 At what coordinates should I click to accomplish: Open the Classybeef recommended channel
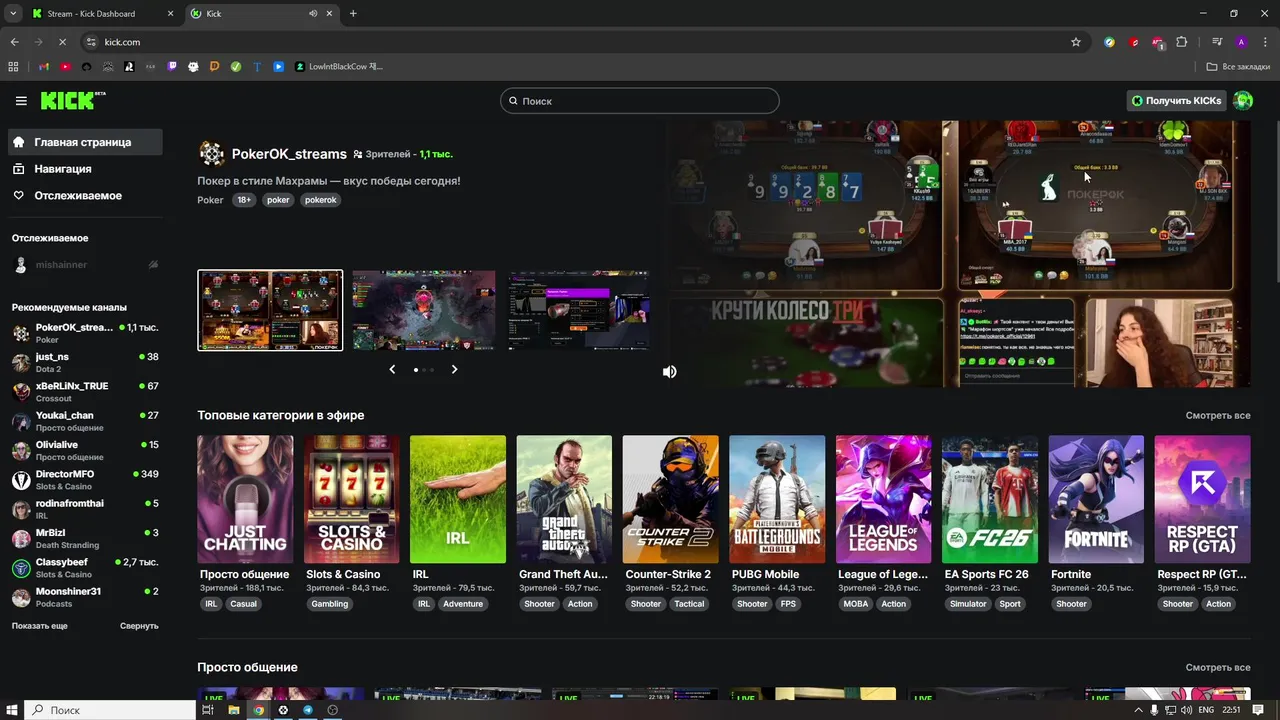tap(86, 568)
